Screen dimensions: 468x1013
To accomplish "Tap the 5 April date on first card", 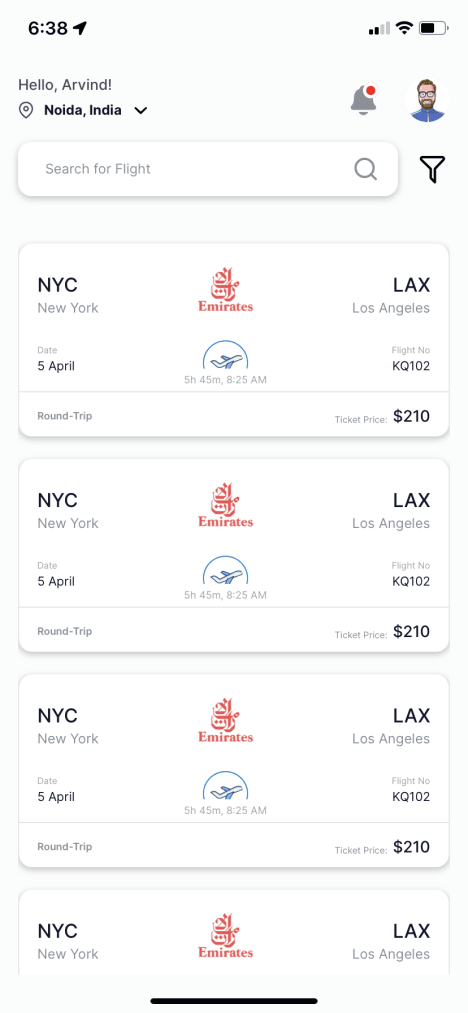I will click(x=56, y=366).
